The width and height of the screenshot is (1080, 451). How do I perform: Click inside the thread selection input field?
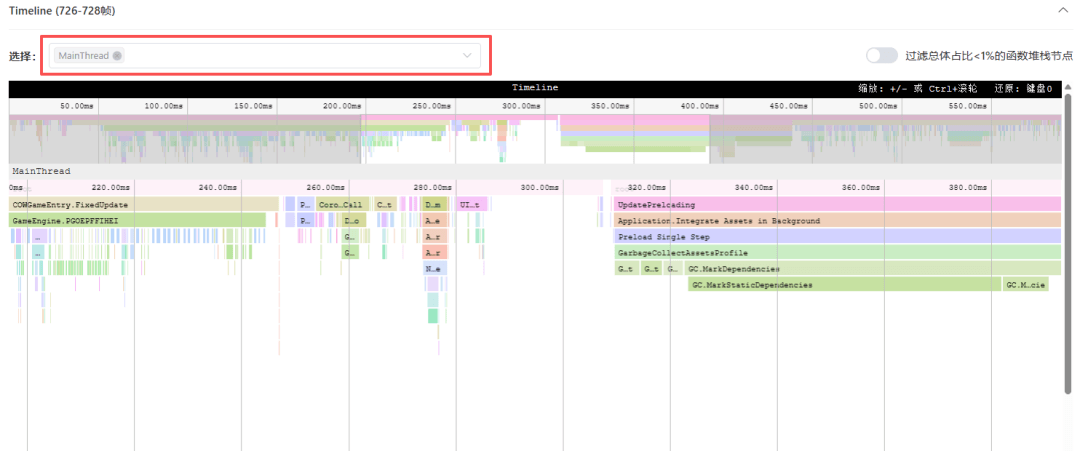click(264, 56)
